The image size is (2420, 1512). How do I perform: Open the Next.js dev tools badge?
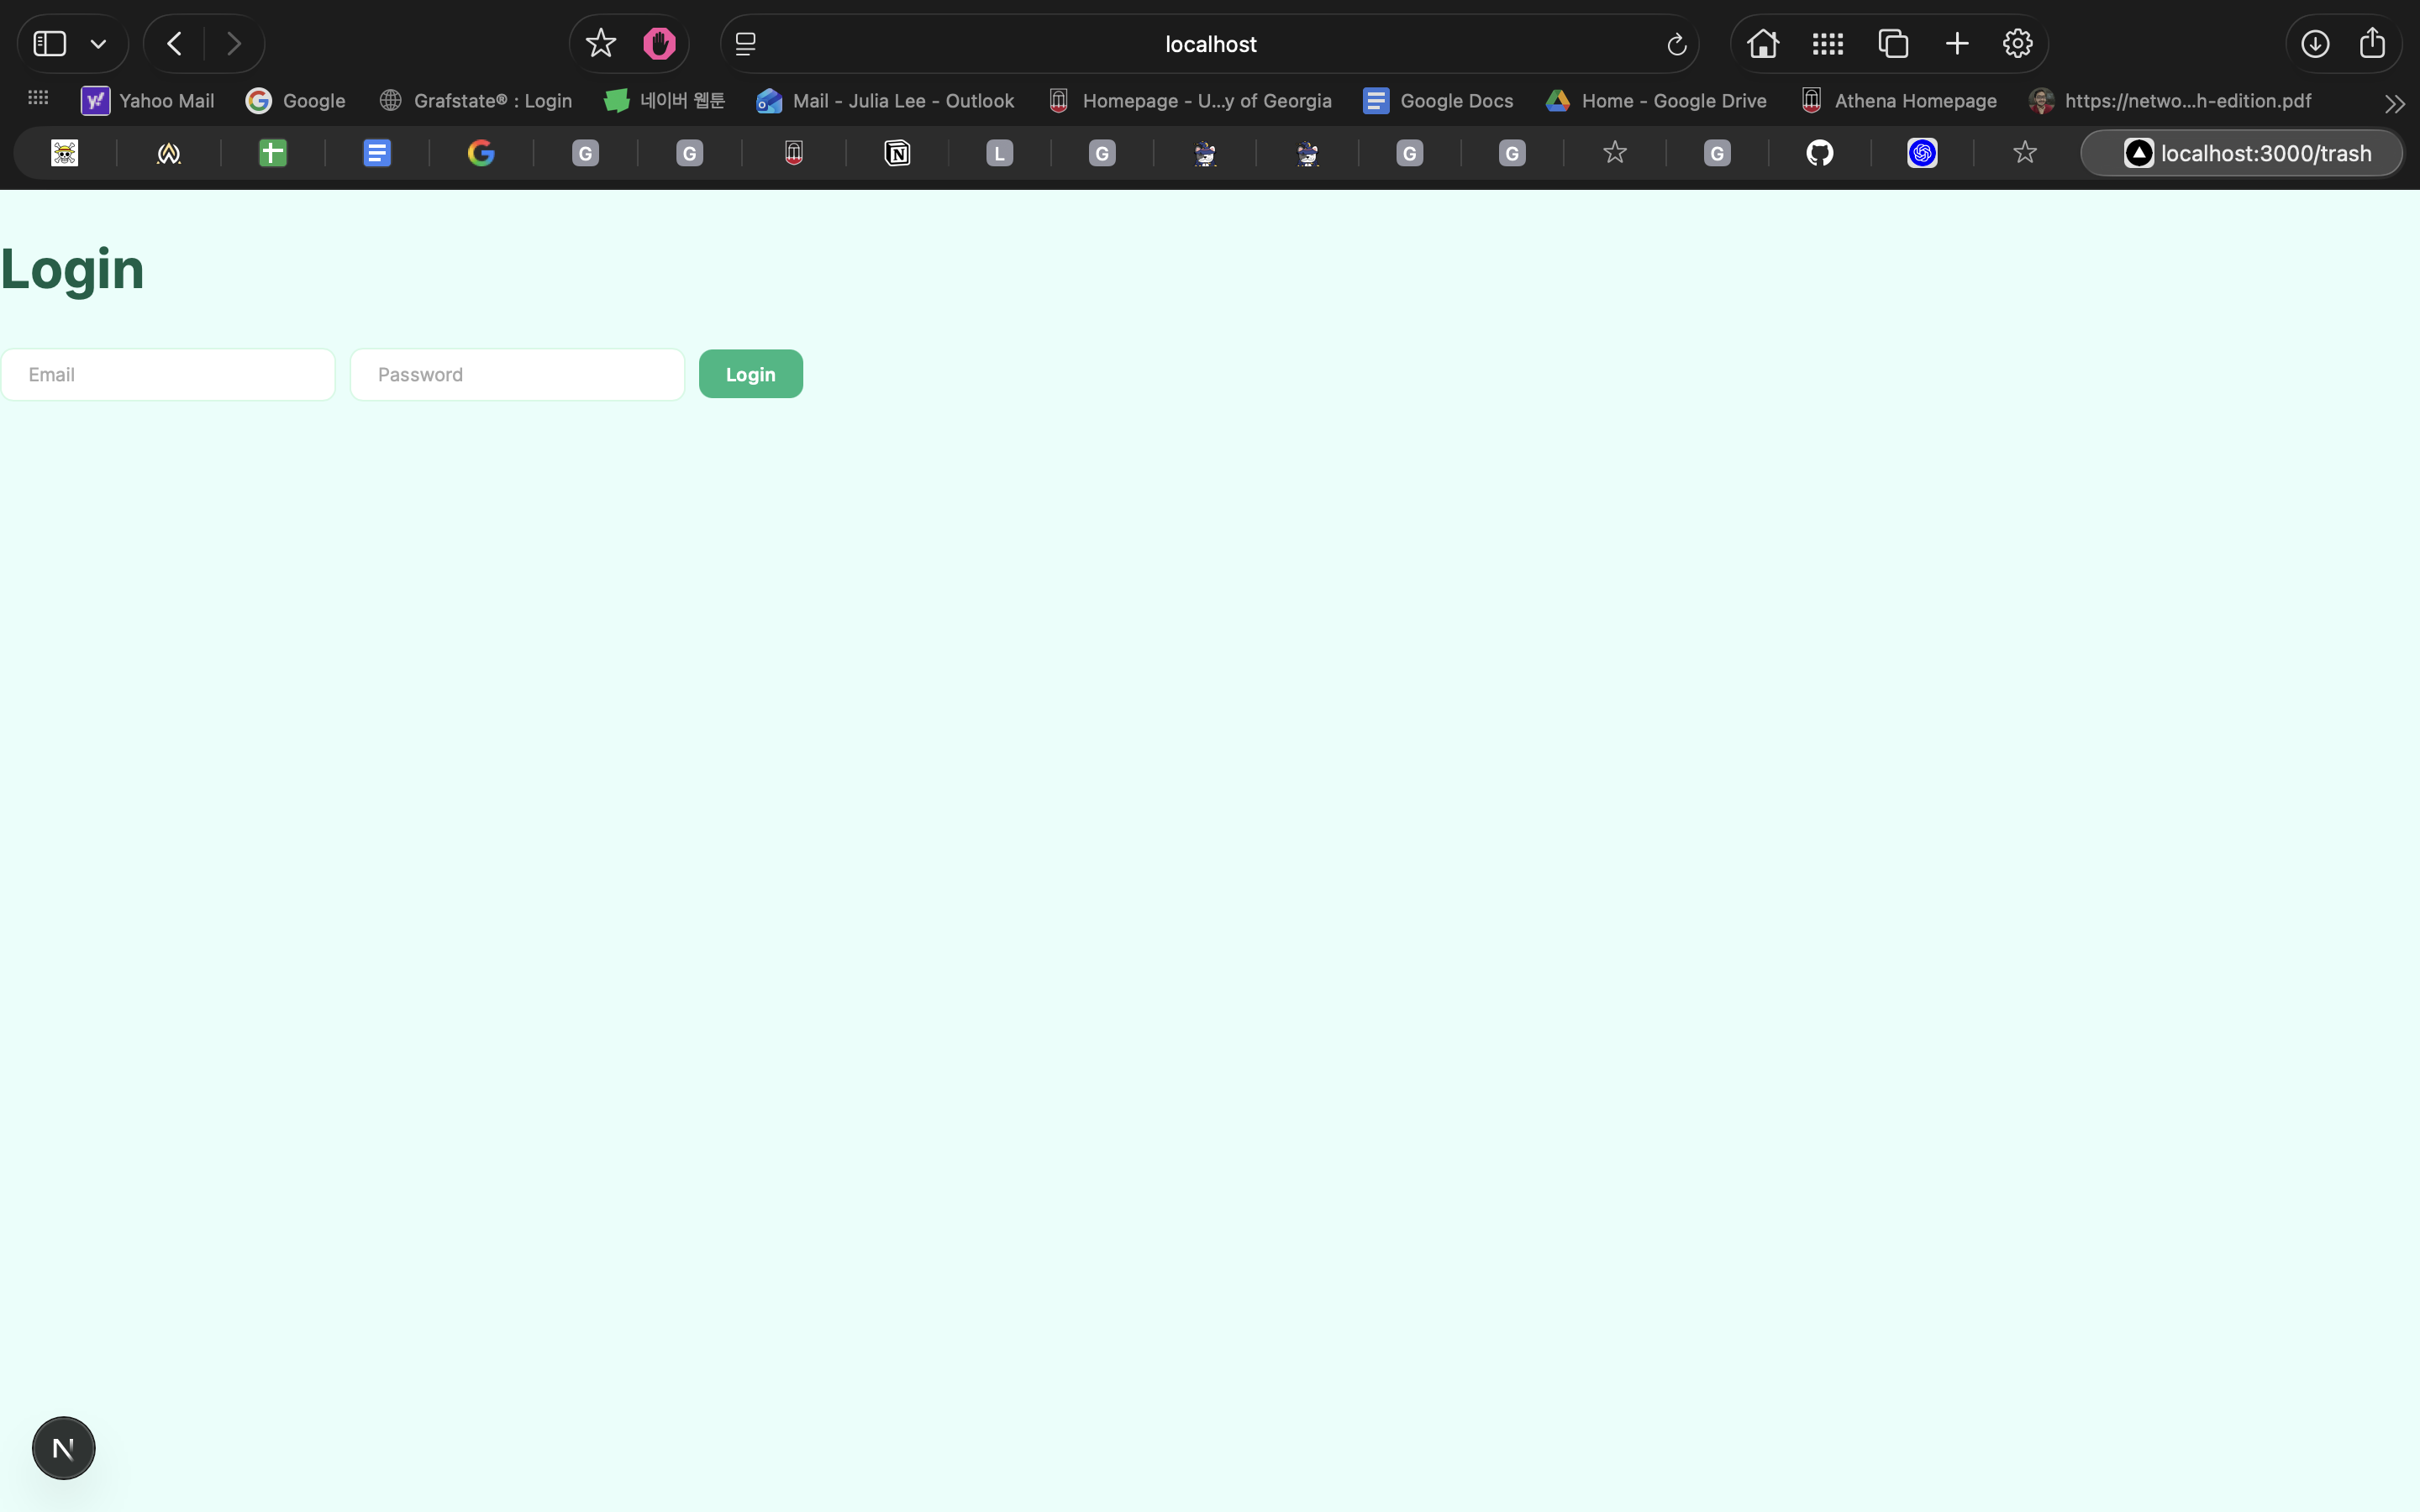[63, 1447]
